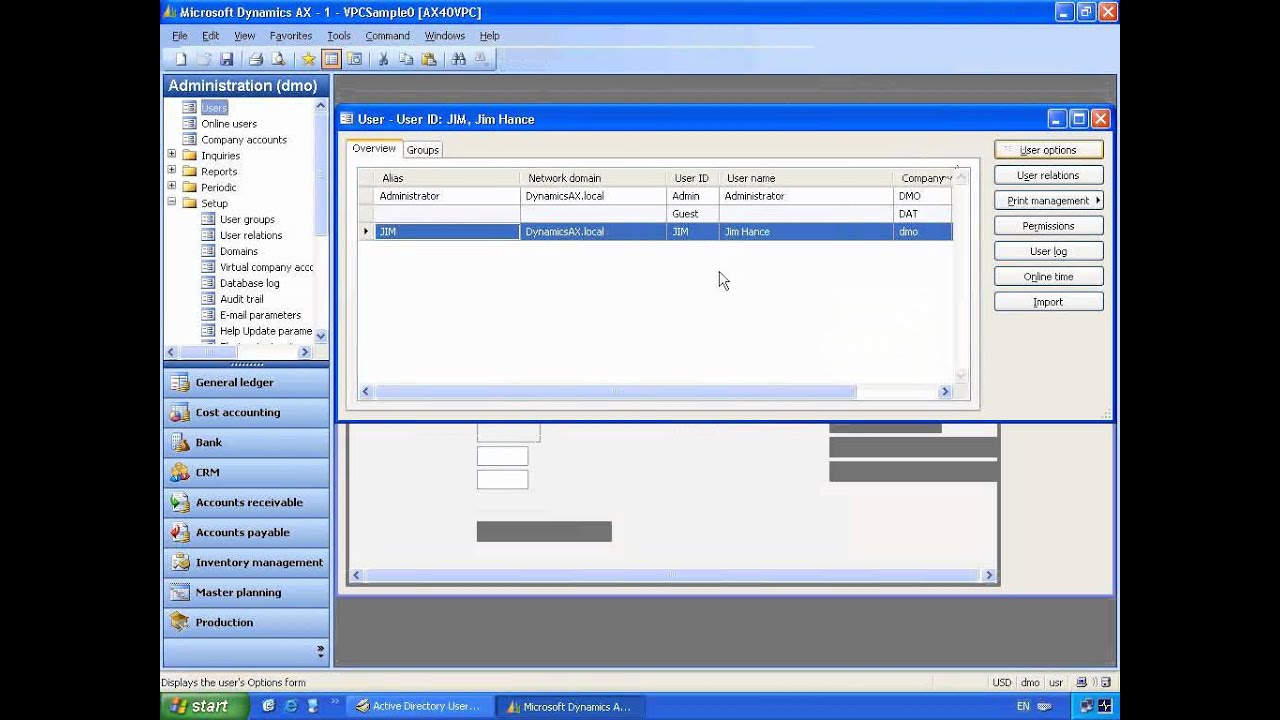
Task: Expand the Inquiries tree node
Action: [x=171, y=155]
